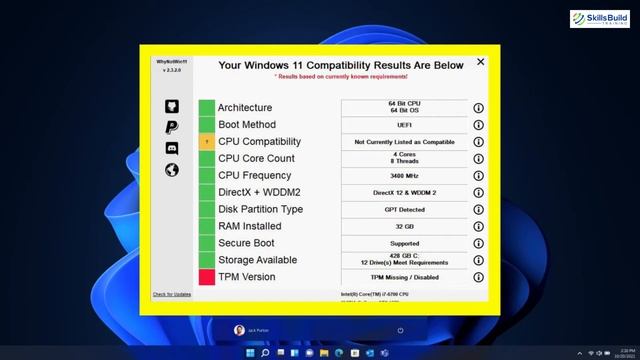
Task: Select the '64 Bit CPU' architecture value
Action: point(404,104)
